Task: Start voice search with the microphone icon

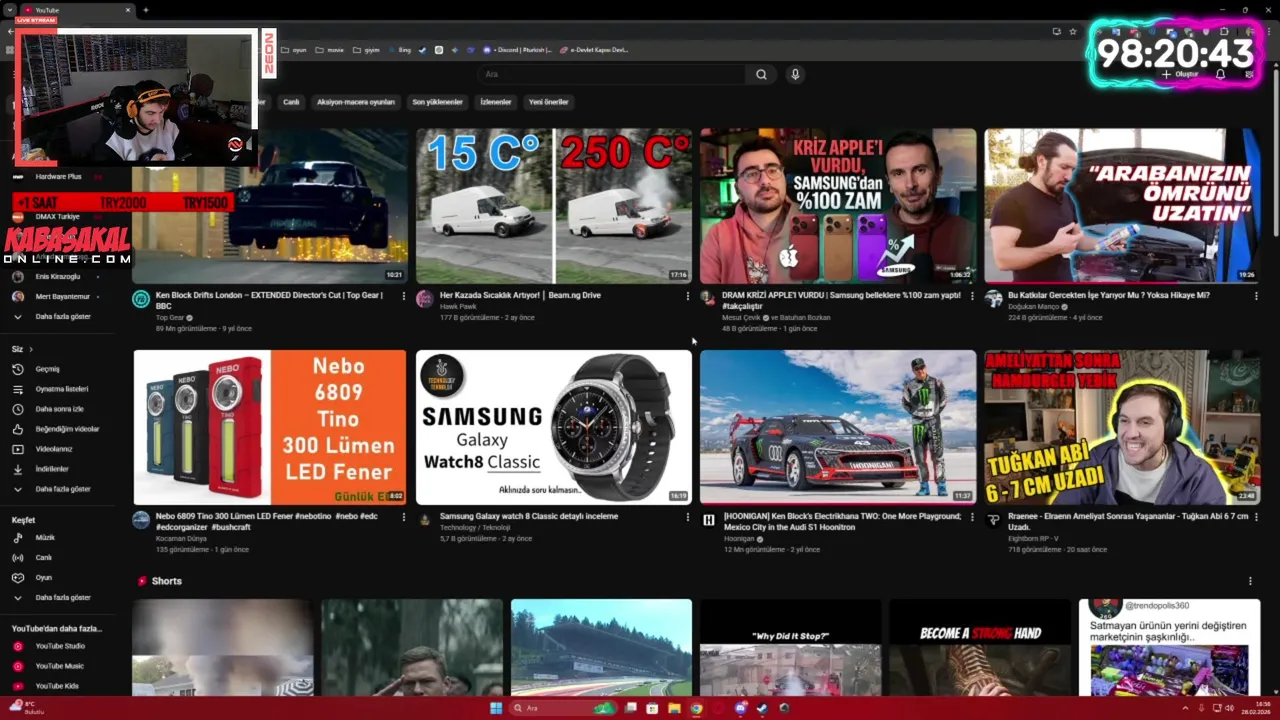Action: point(795,74)
